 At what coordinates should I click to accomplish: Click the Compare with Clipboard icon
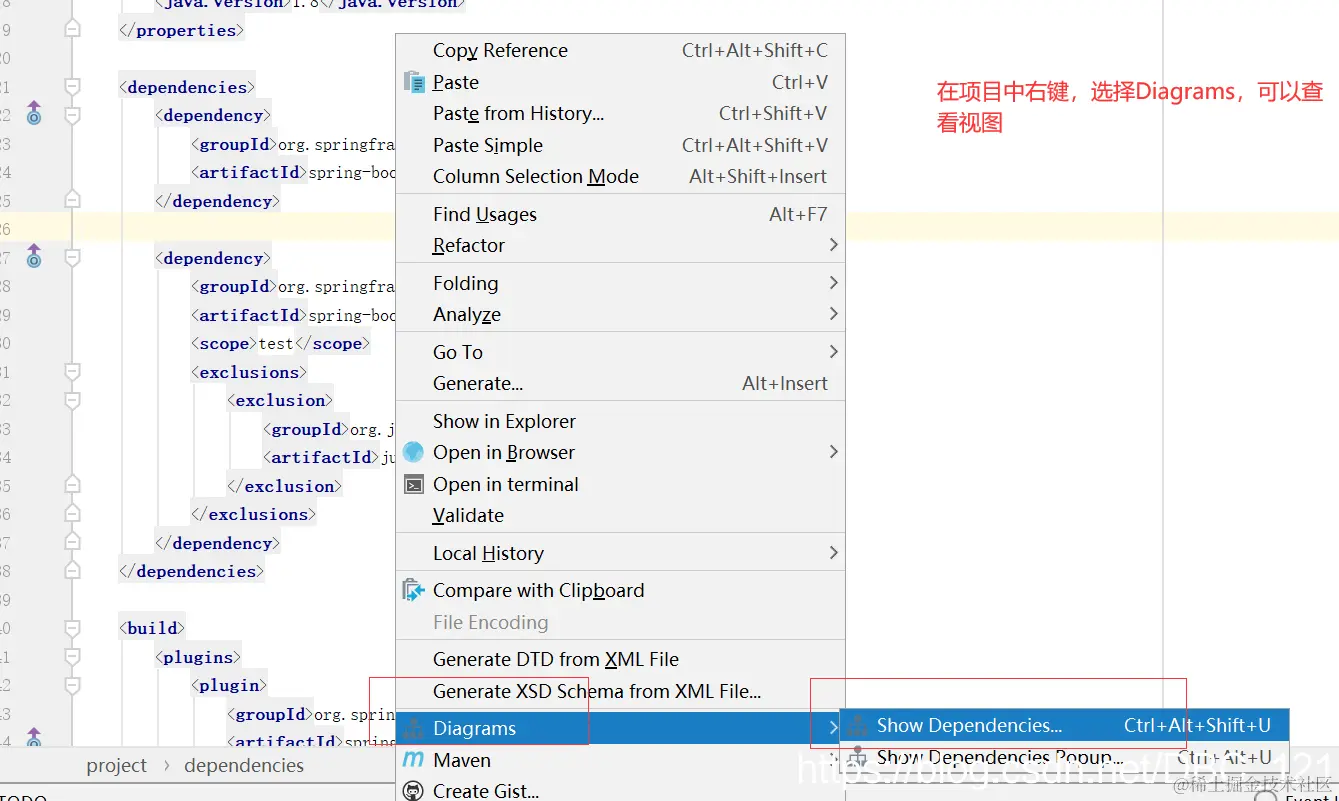point(413,590)
